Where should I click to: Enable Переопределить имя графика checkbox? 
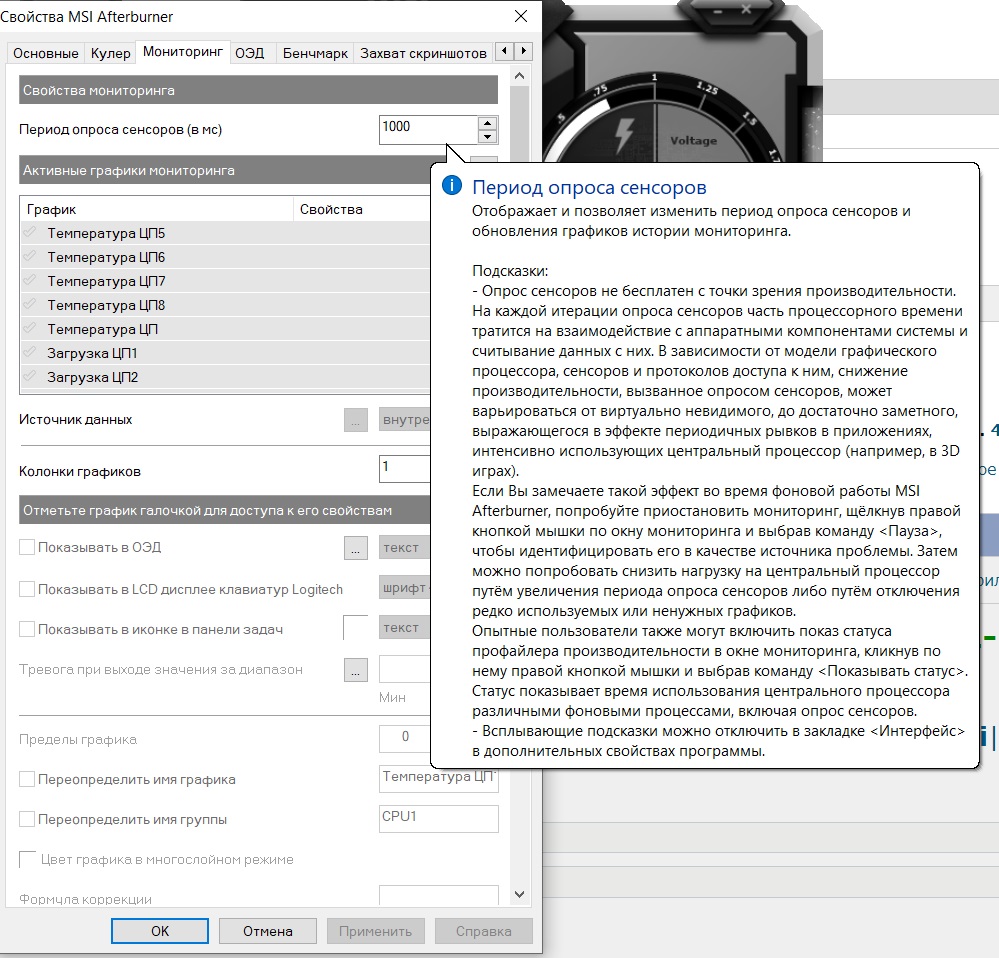click(x=27, y=779)
